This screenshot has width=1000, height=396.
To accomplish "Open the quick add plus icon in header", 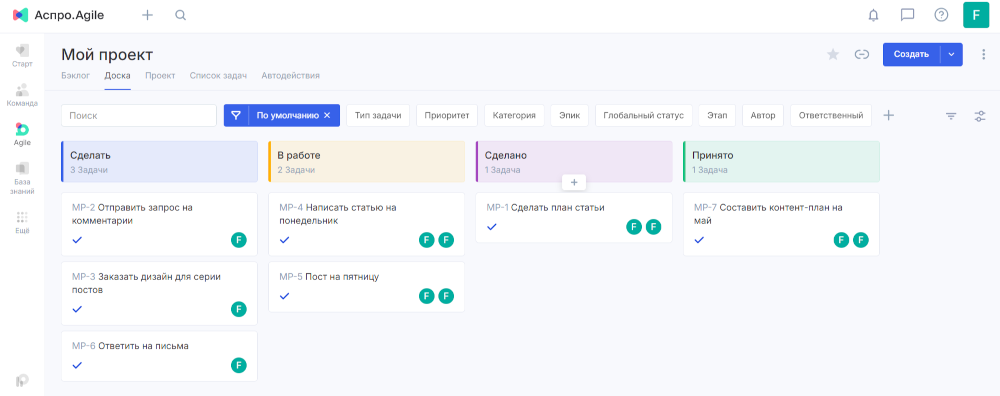I will pos(147,15).
